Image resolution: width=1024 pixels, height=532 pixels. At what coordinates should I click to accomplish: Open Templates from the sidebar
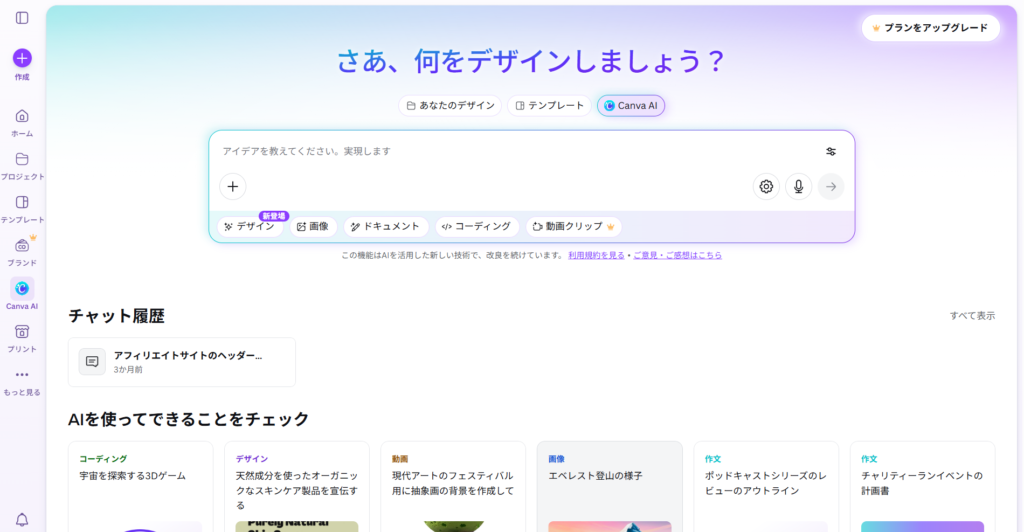click(22, 202)
